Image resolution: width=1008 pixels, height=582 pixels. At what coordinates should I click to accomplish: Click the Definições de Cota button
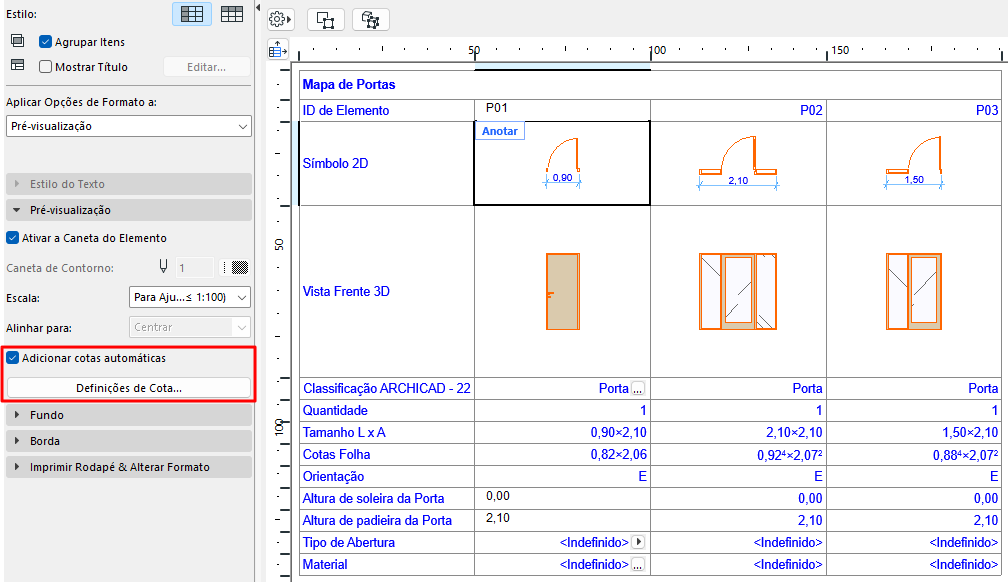(x=129, y=388)
